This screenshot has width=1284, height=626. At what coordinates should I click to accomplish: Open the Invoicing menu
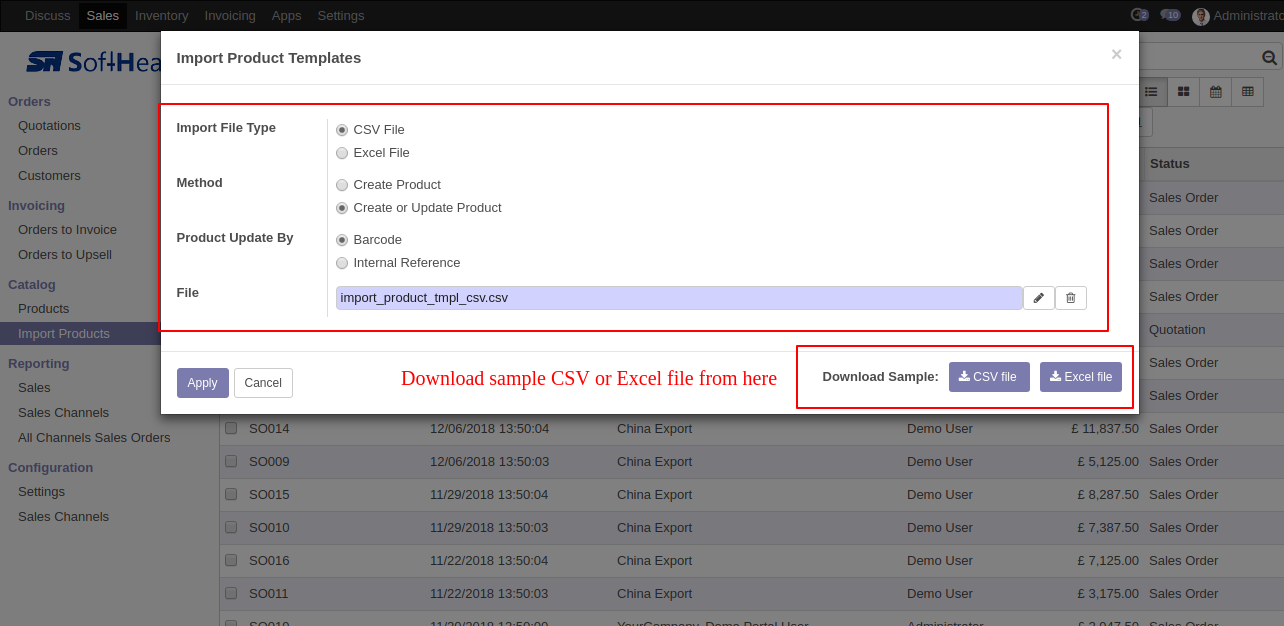tap(230, 16)
